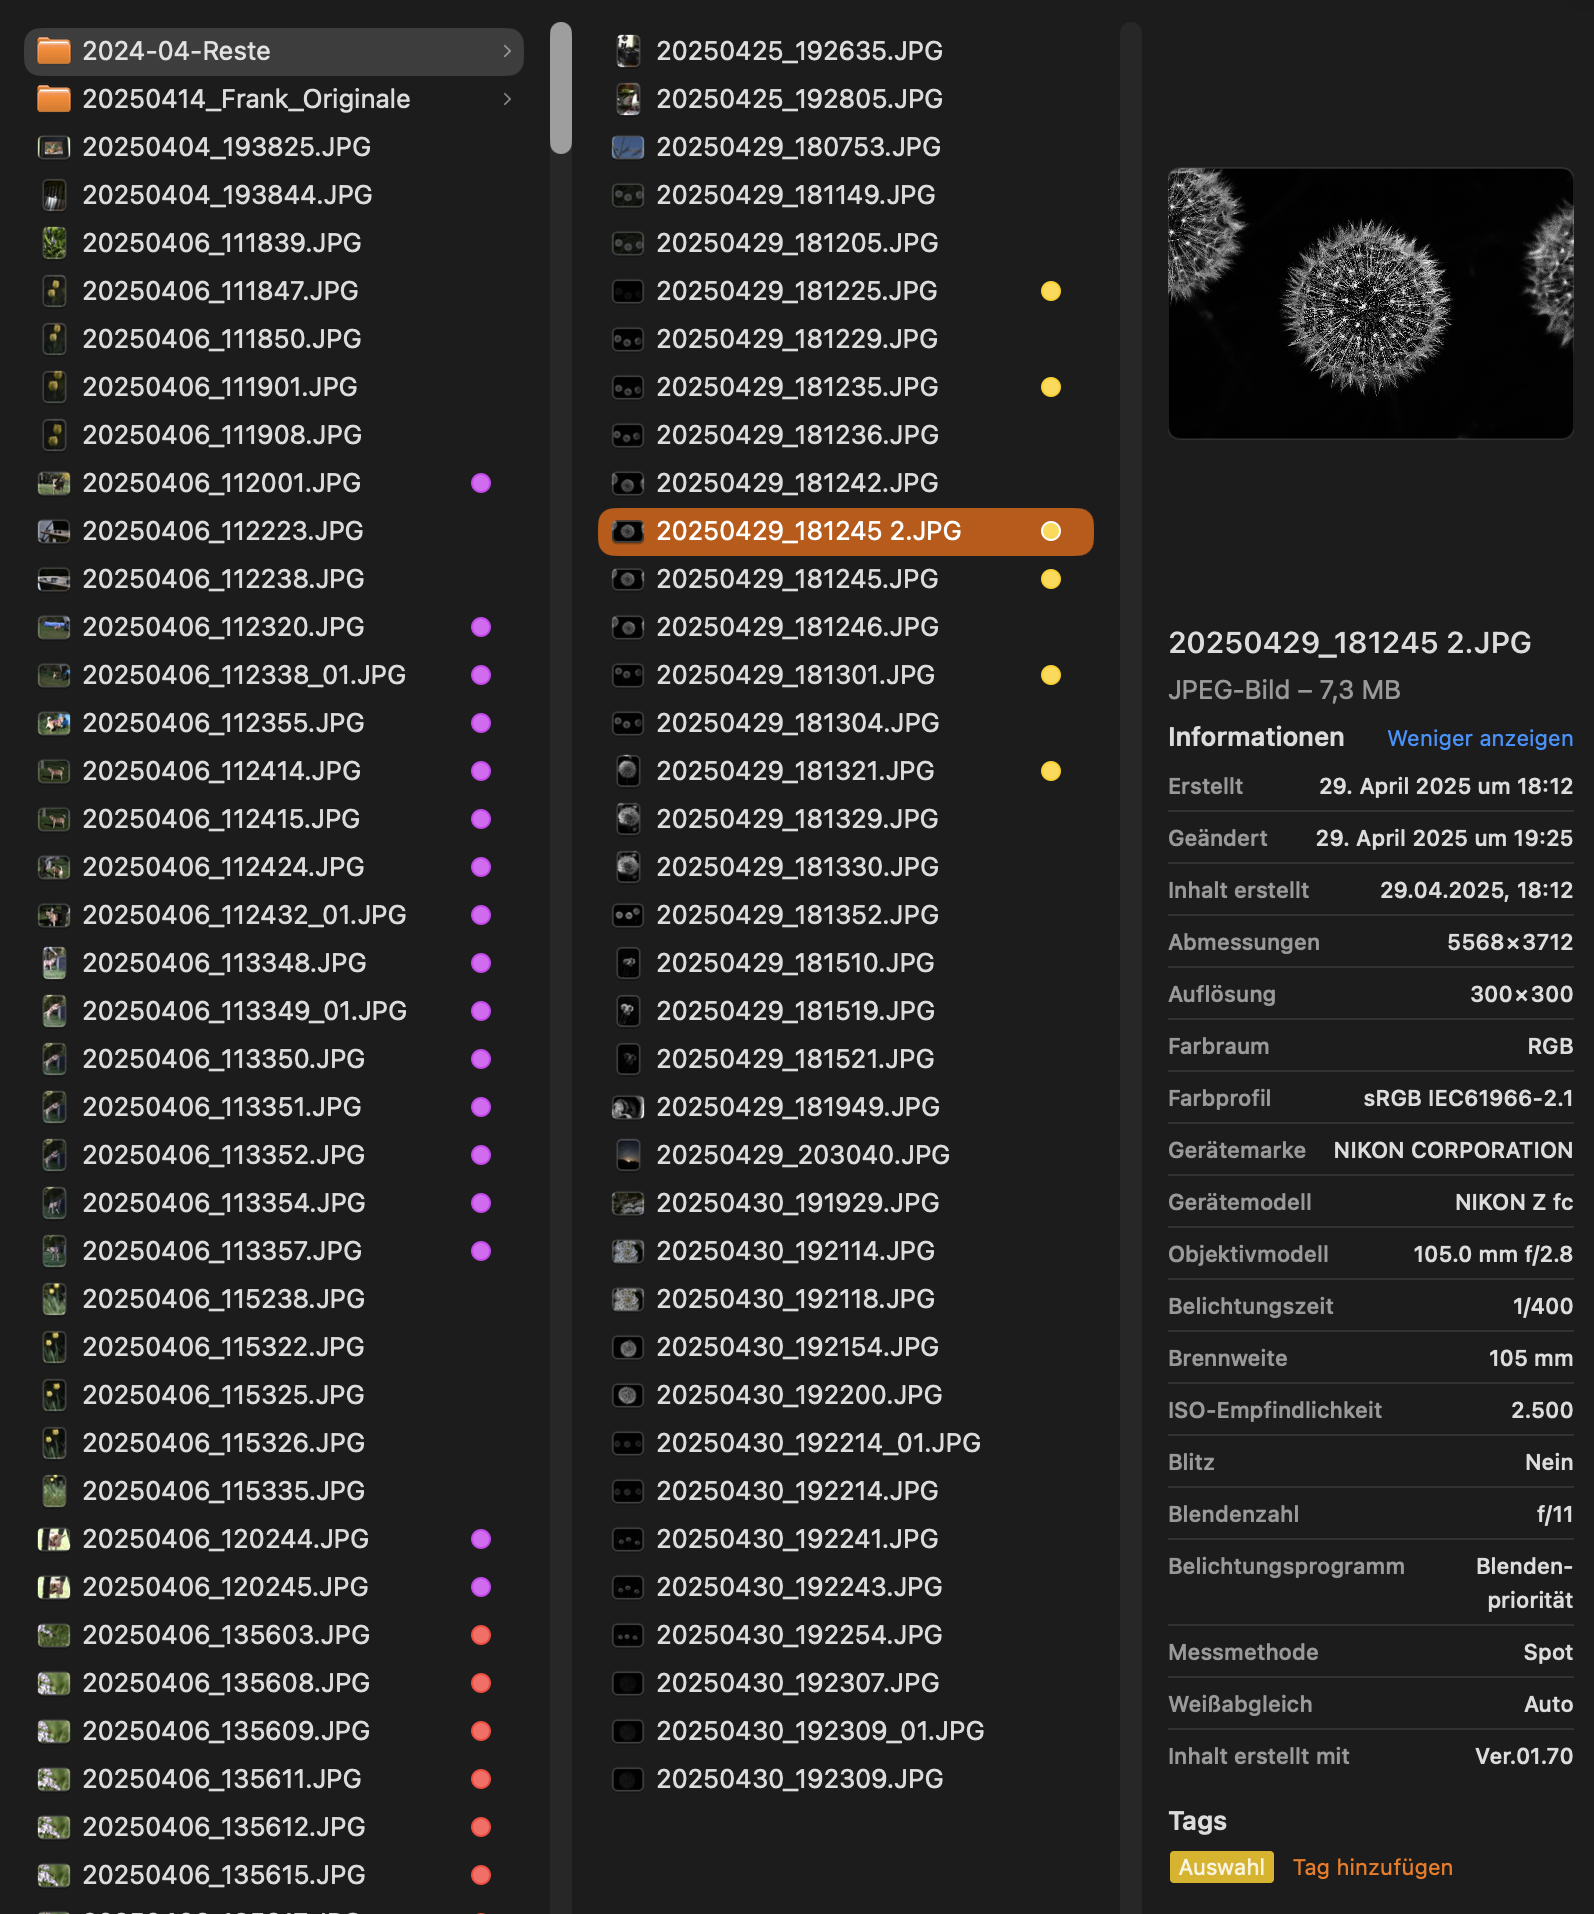Expand the 2024-04-Reste folder chevron
This screenshot has height=1914, width=1594.
507,51
